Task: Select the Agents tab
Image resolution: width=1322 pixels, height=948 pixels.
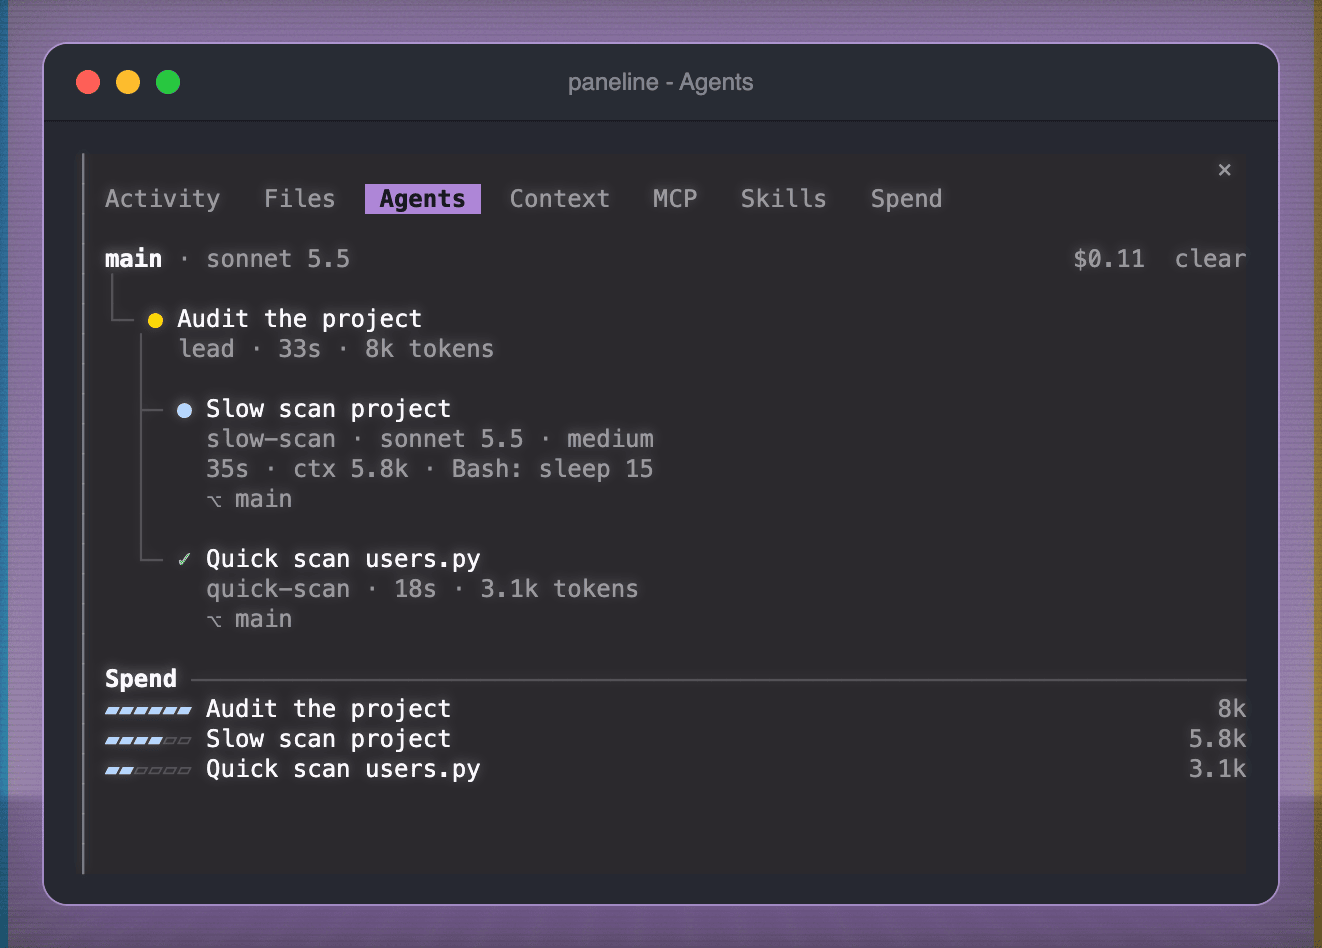Action: tap(423, 199)
